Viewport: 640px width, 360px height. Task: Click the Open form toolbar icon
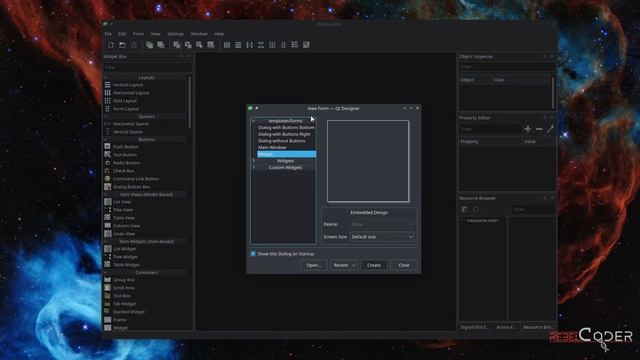pyautogui.click(x=122, y=45)
